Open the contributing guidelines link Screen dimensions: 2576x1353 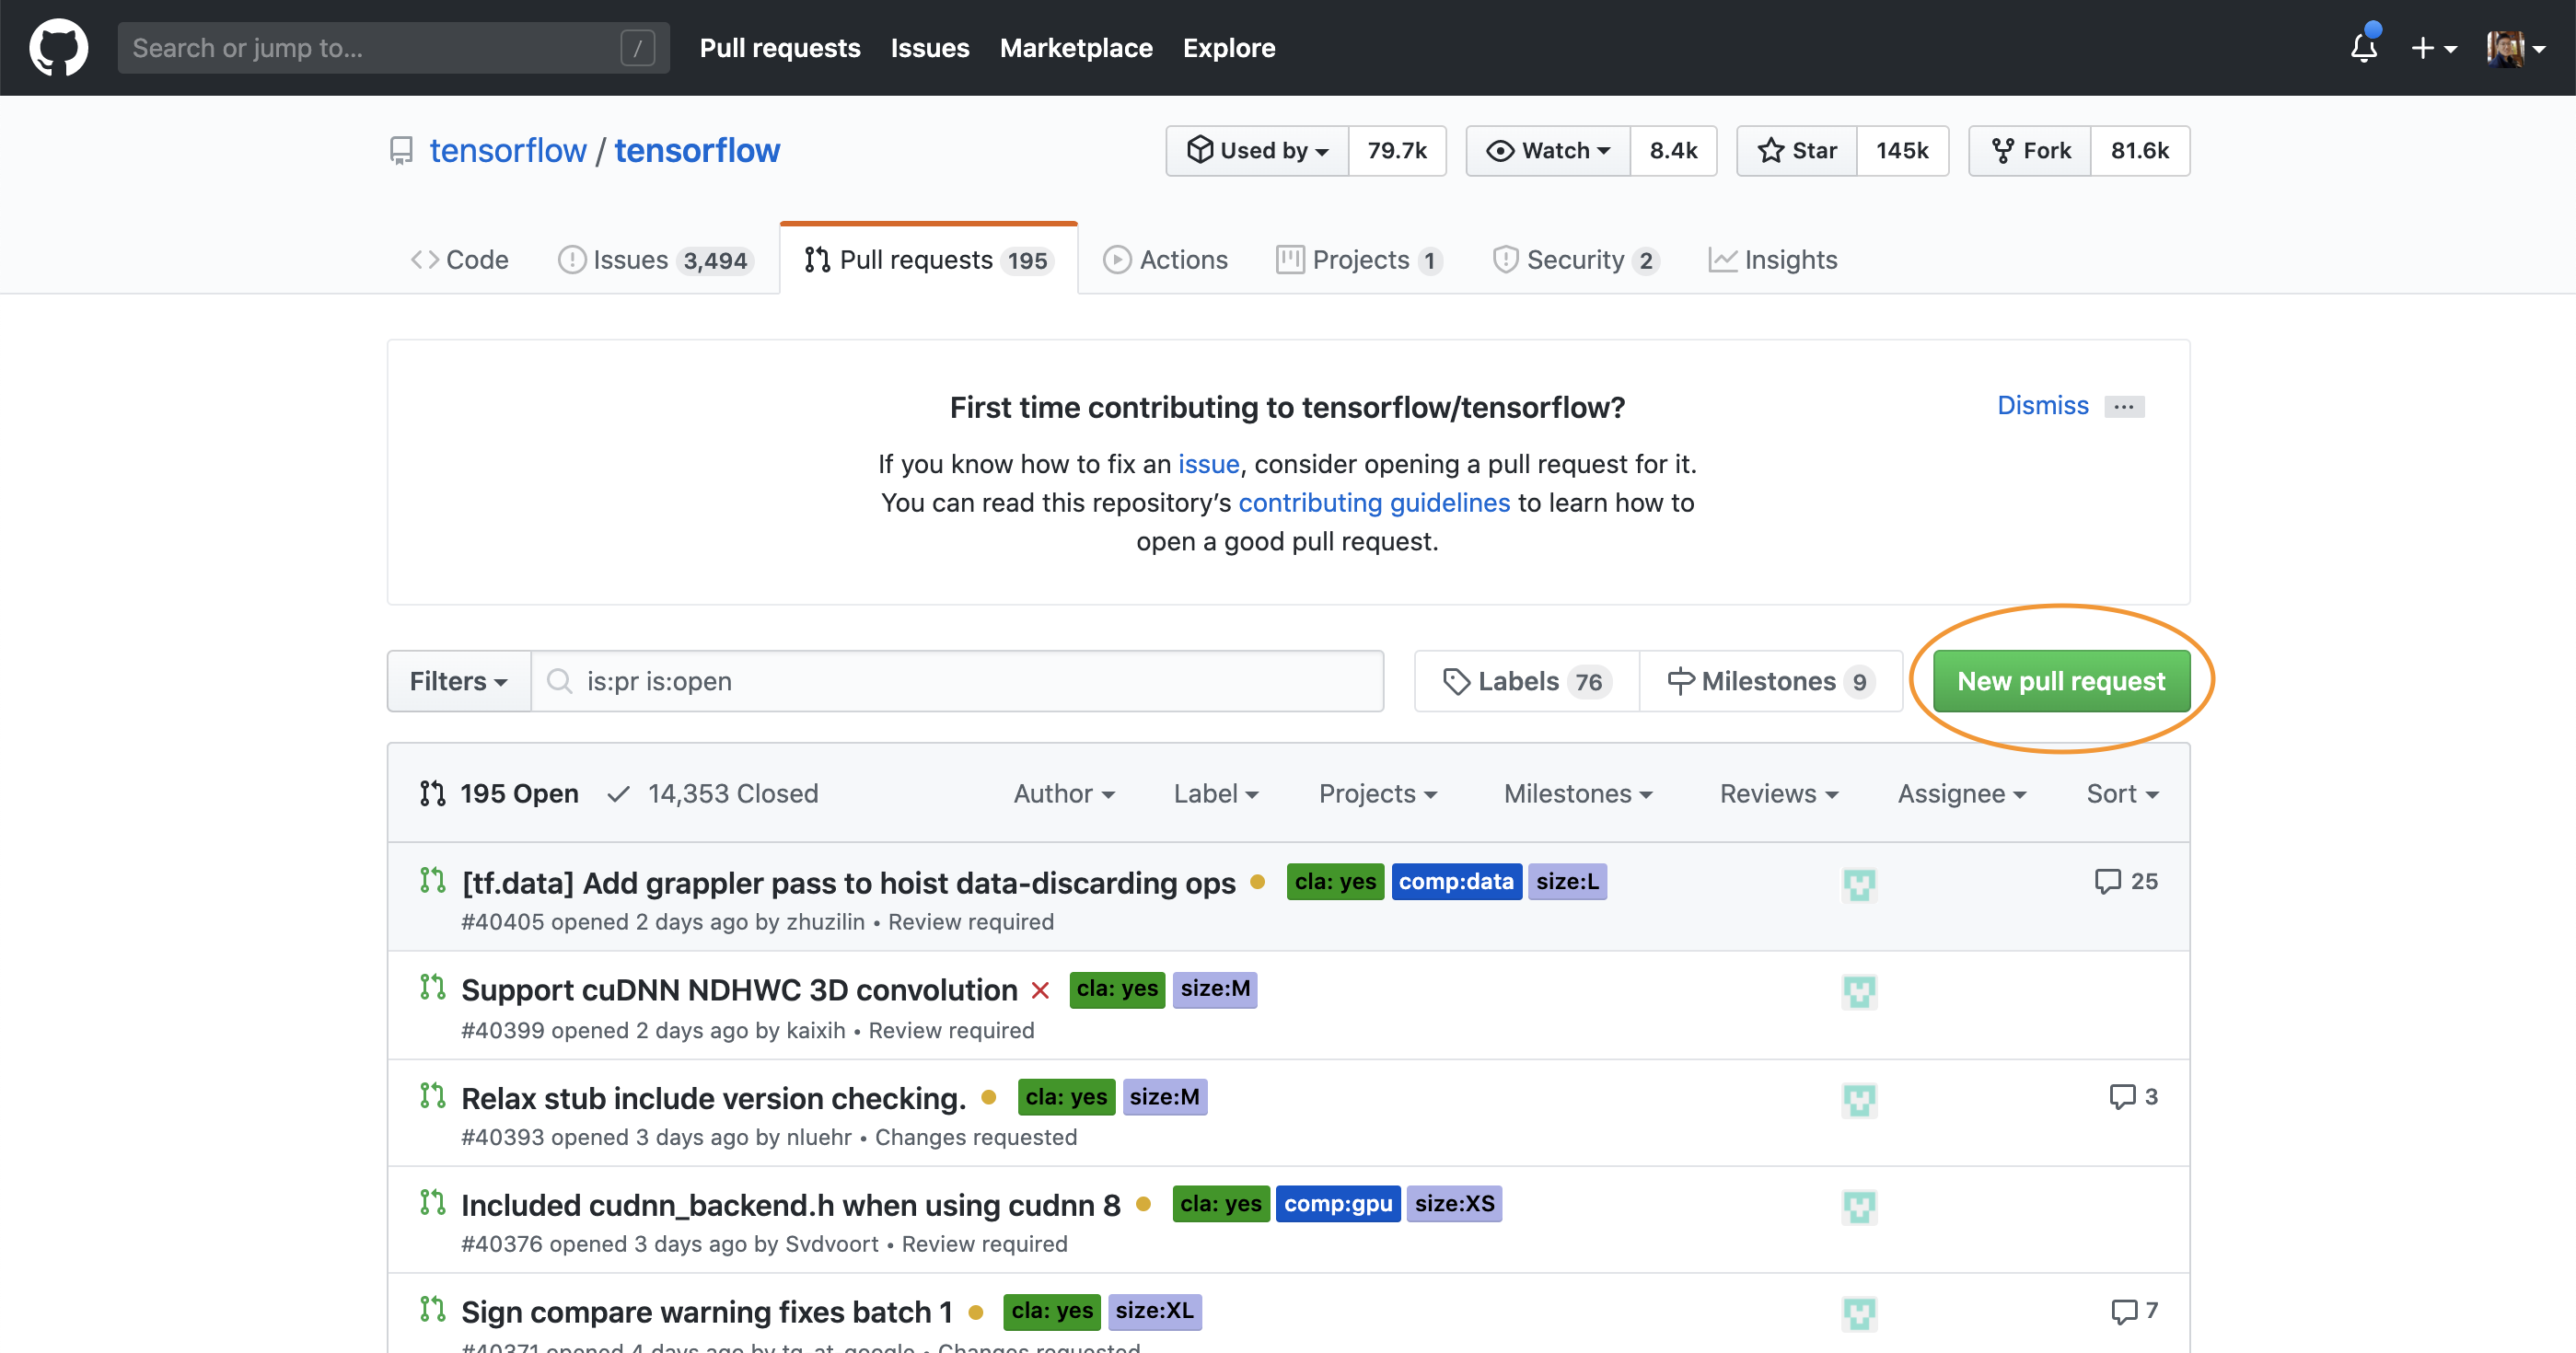[x=1373, y=502]
